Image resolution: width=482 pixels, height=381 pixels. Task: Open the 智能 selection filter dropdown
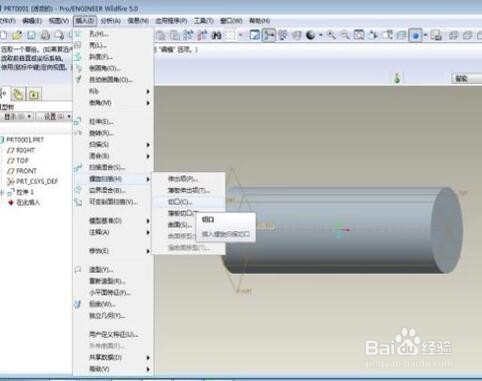467,79
